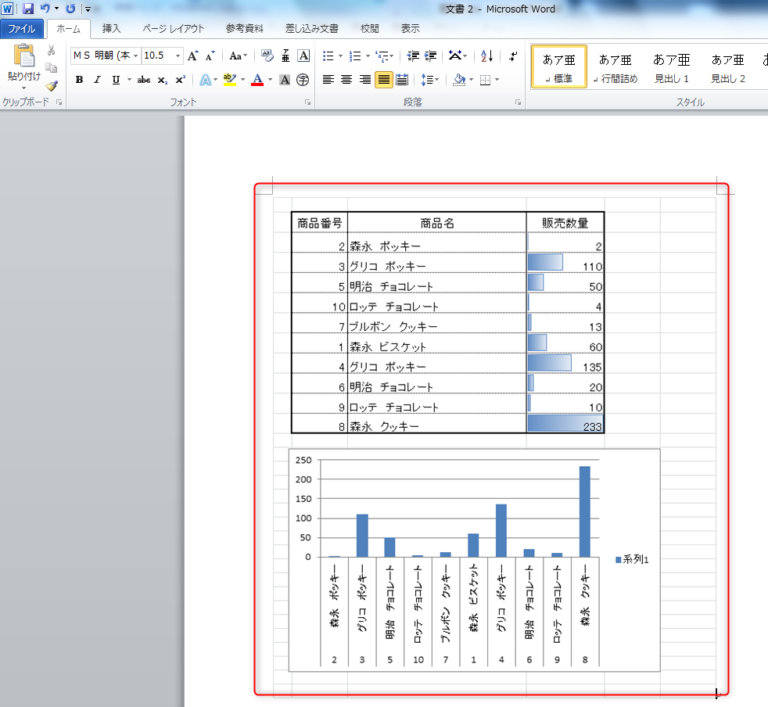Screen dimensions: 768x707
Task: Click the Cut scissors icon
Action: coord(51,51)
